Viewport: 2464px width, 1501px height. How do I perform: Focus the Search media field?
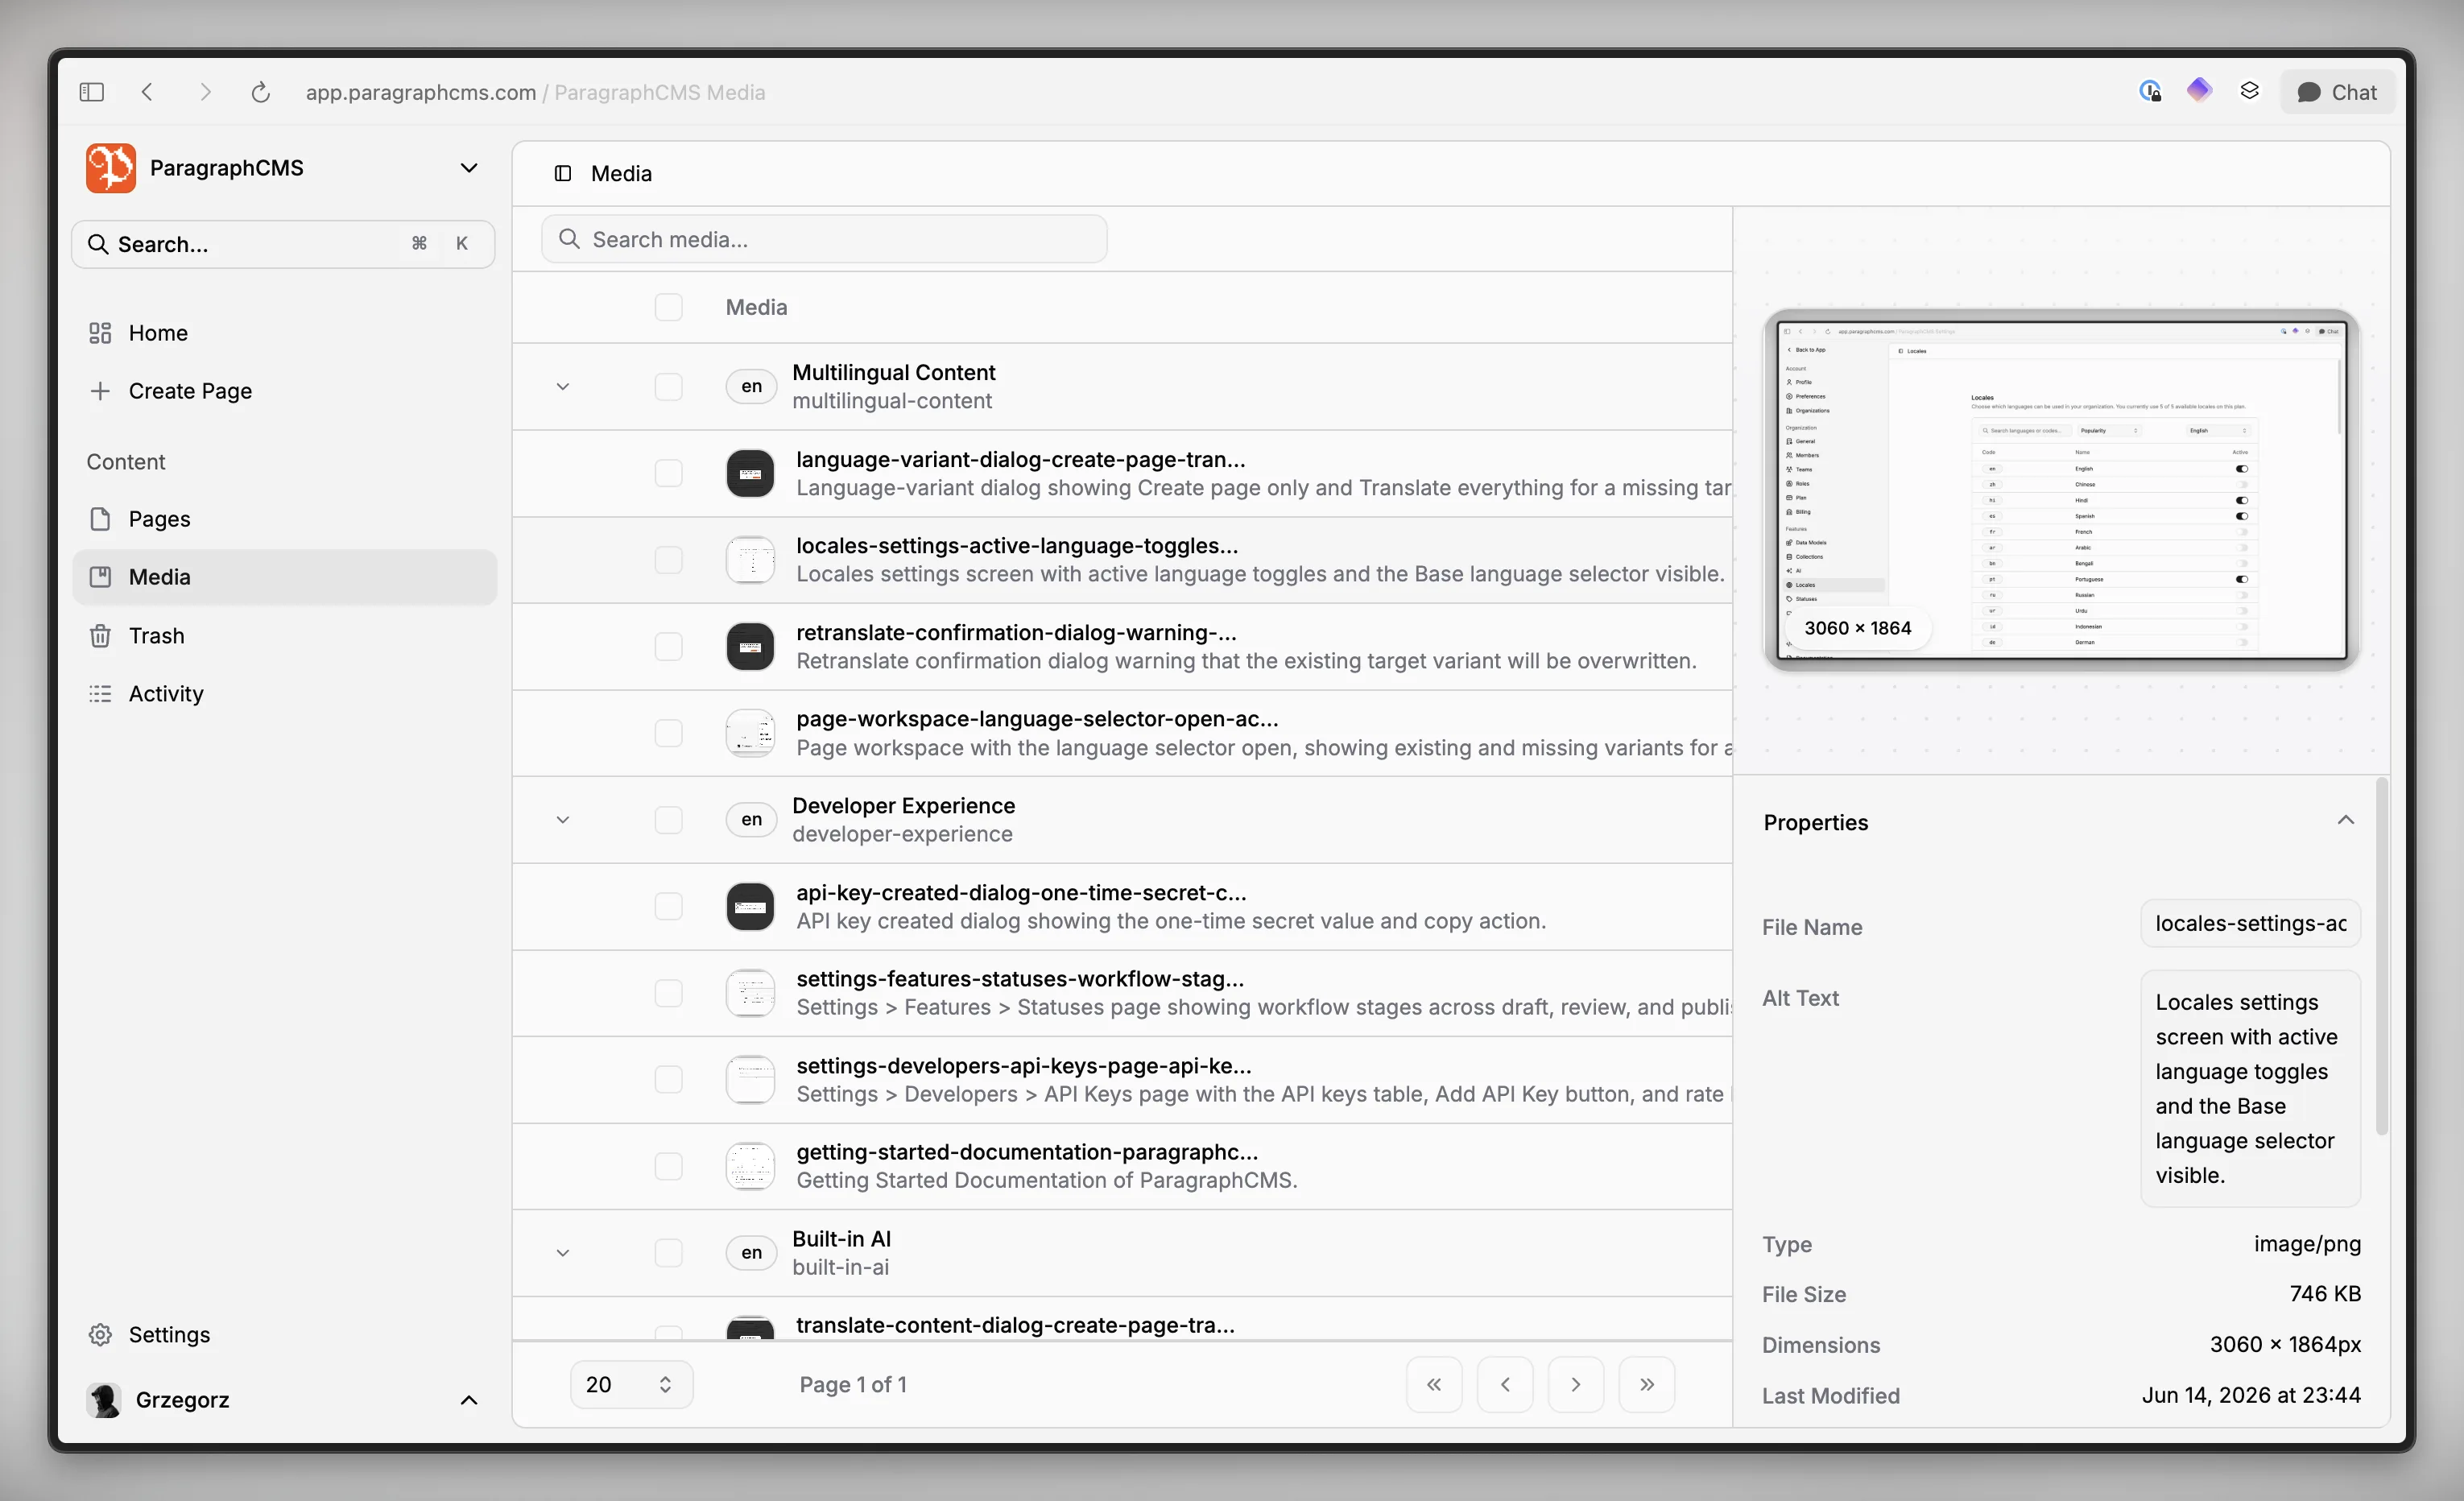(824, 239)
